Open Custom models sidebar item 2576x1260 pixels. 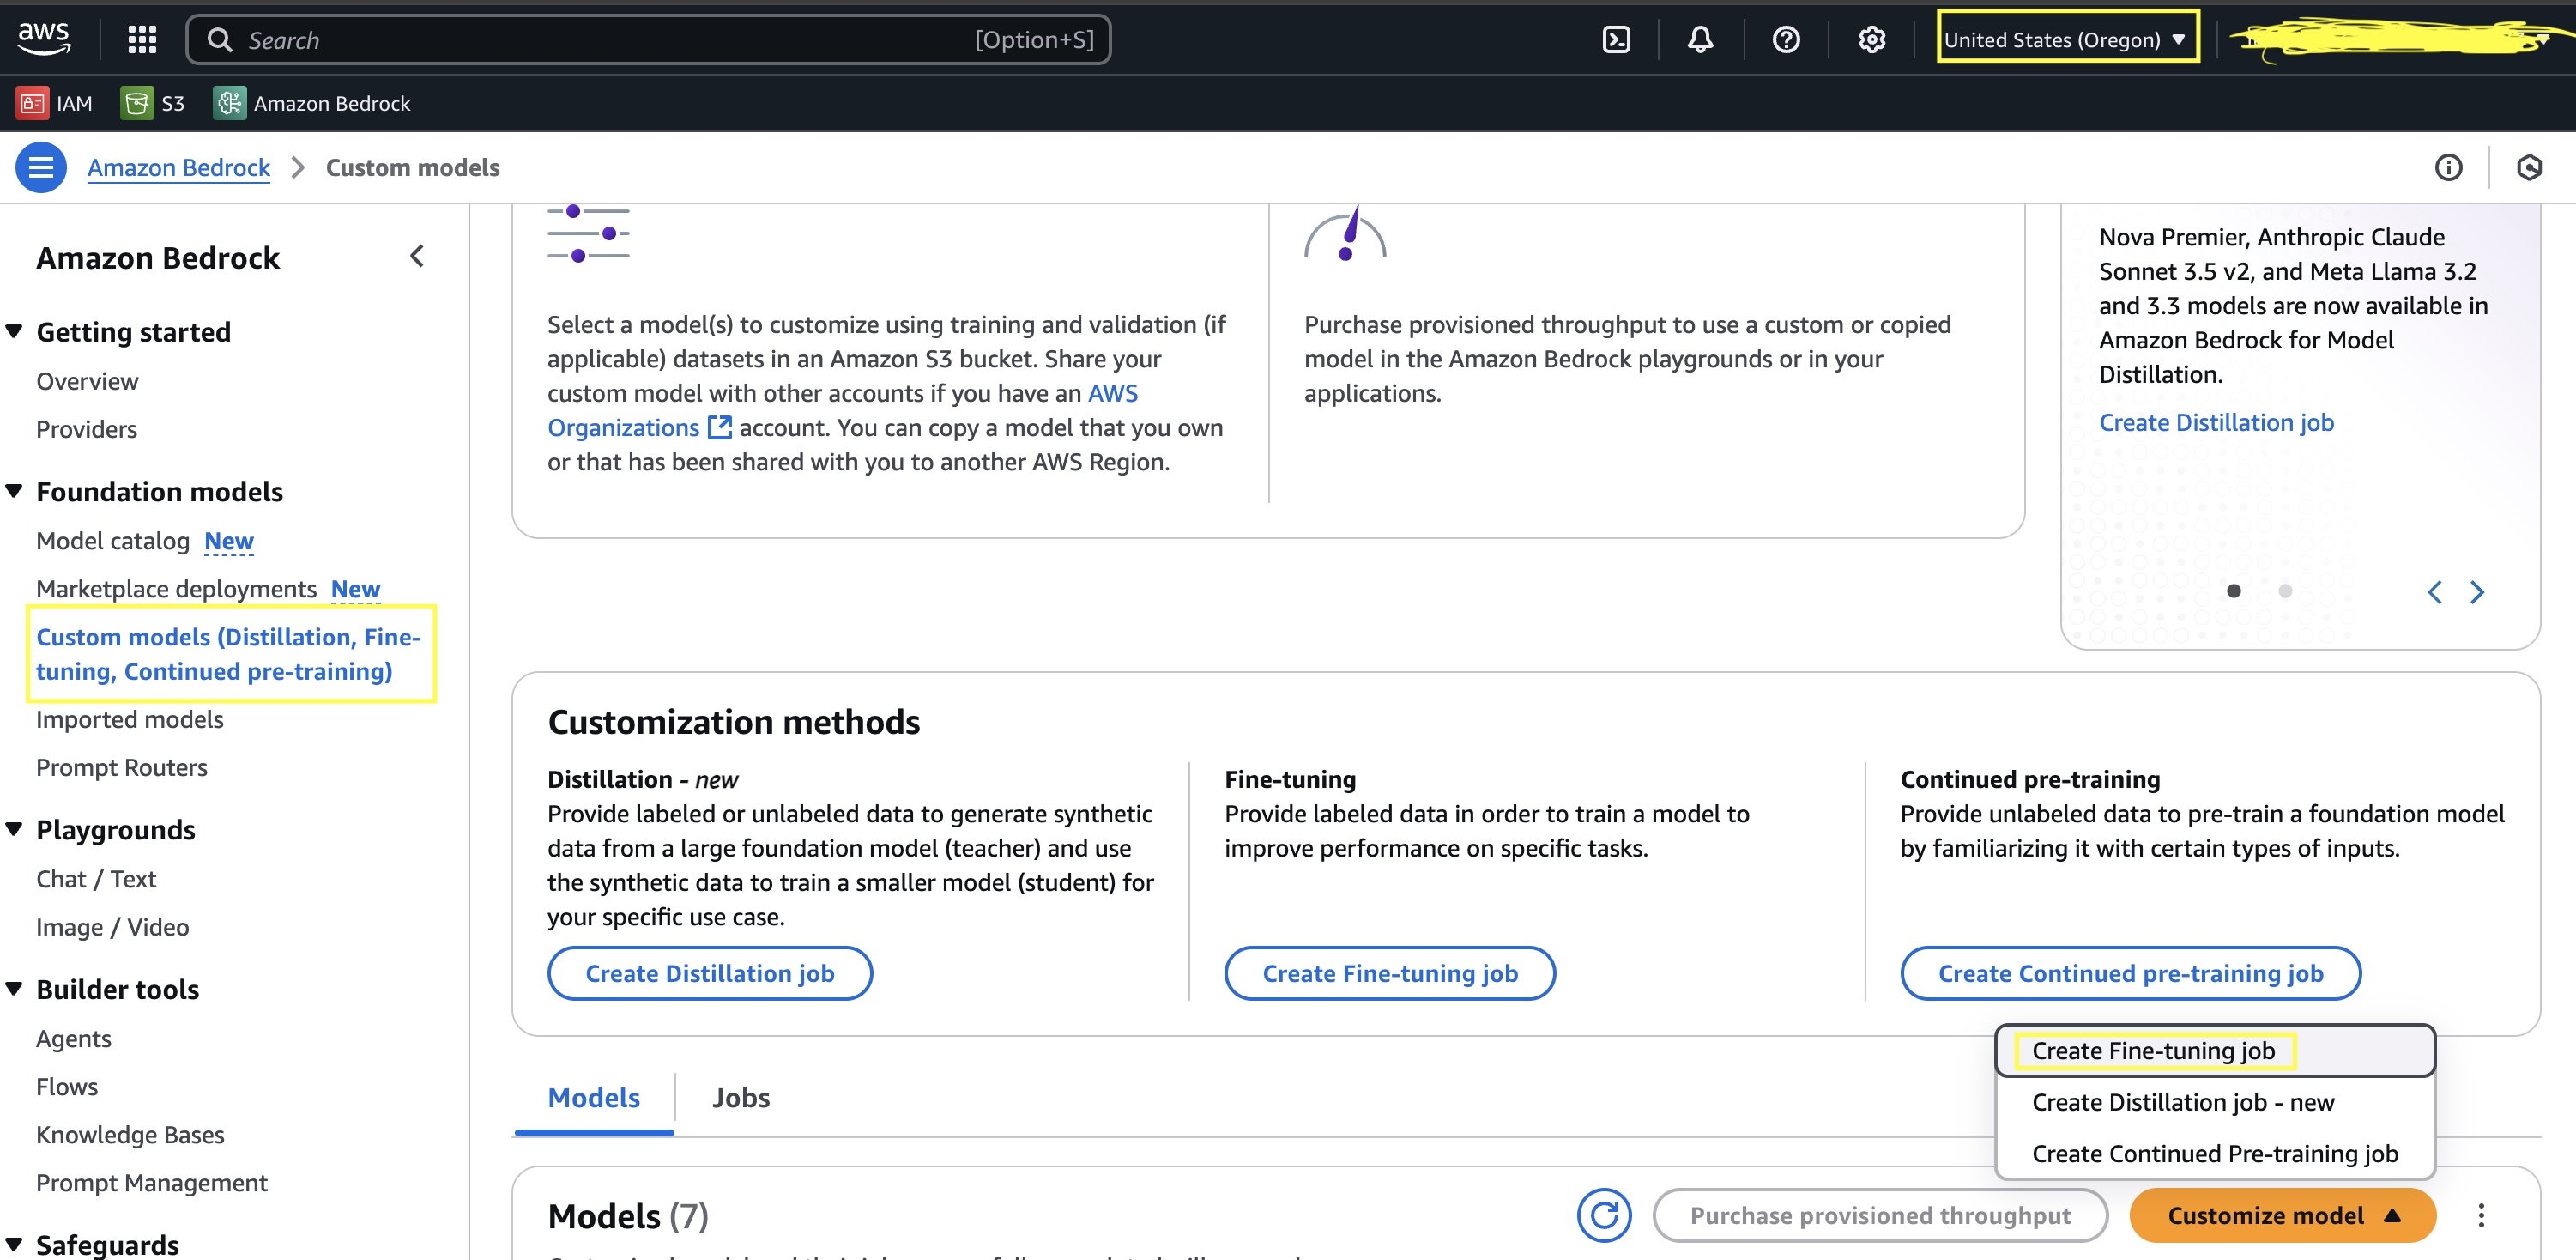click(229, 654)
